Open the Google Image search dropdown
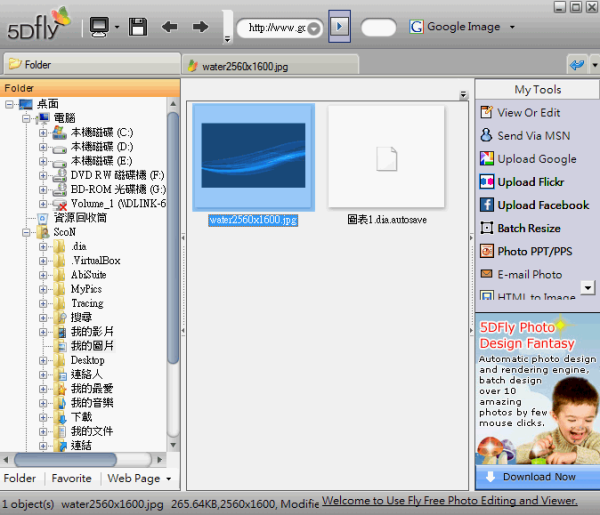Viewport: 600px width, 515px height. click(513, 27)
